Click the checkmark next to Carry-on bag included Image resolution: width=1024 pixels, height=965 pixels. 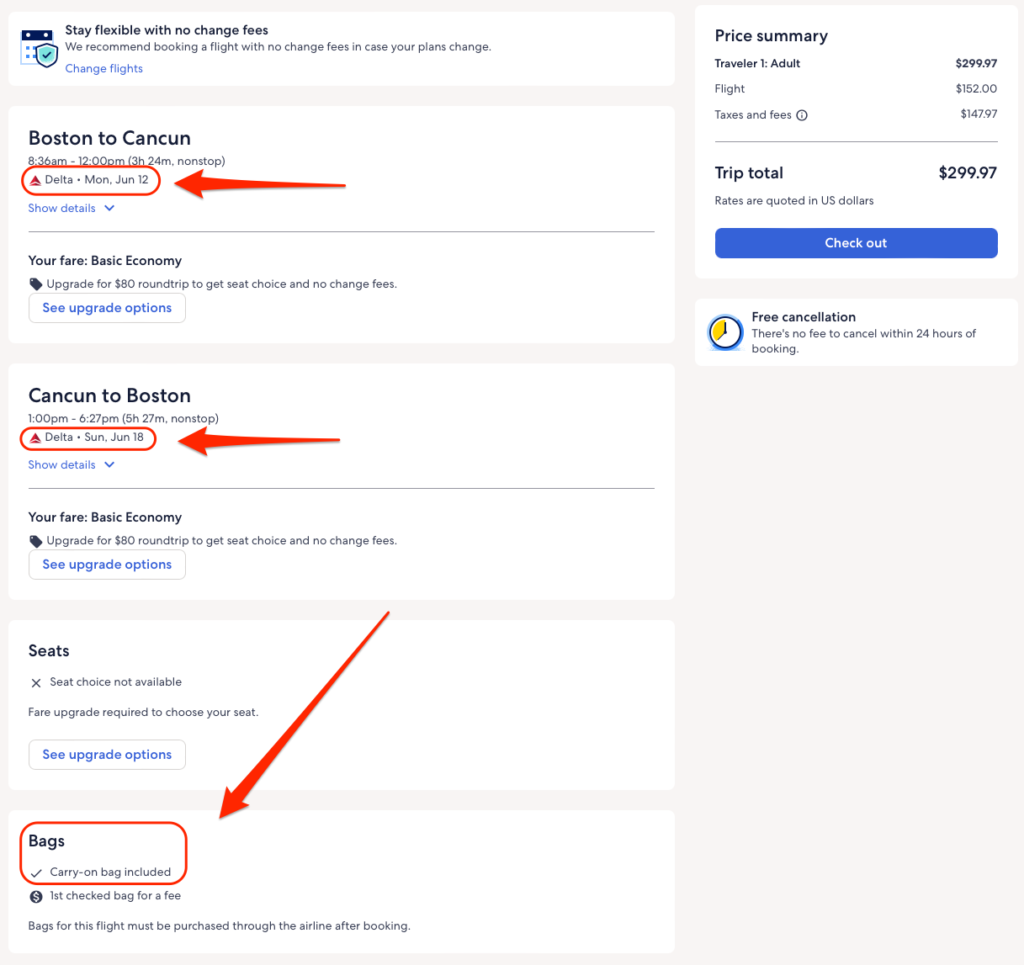36,873
